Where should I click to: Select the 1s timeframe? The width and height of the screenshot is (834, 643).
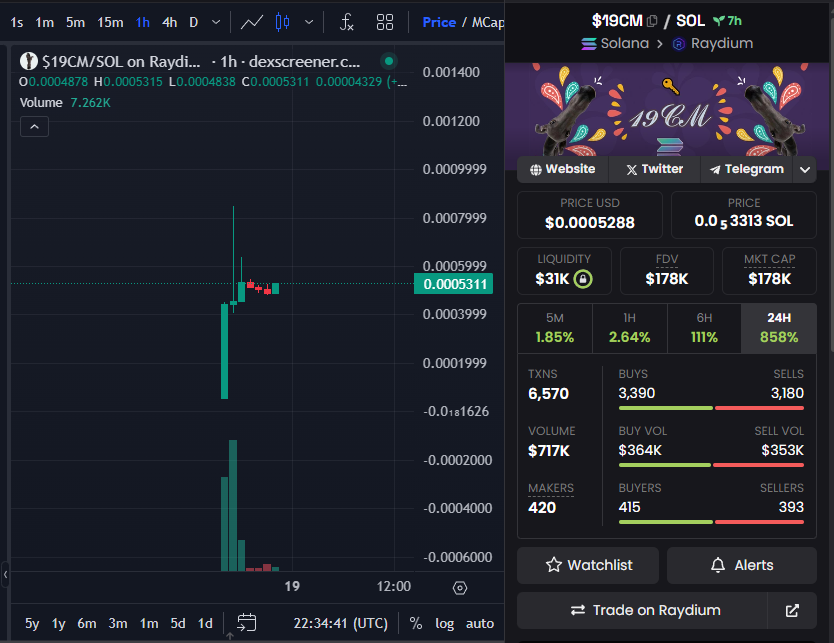[x=16, y=22]
